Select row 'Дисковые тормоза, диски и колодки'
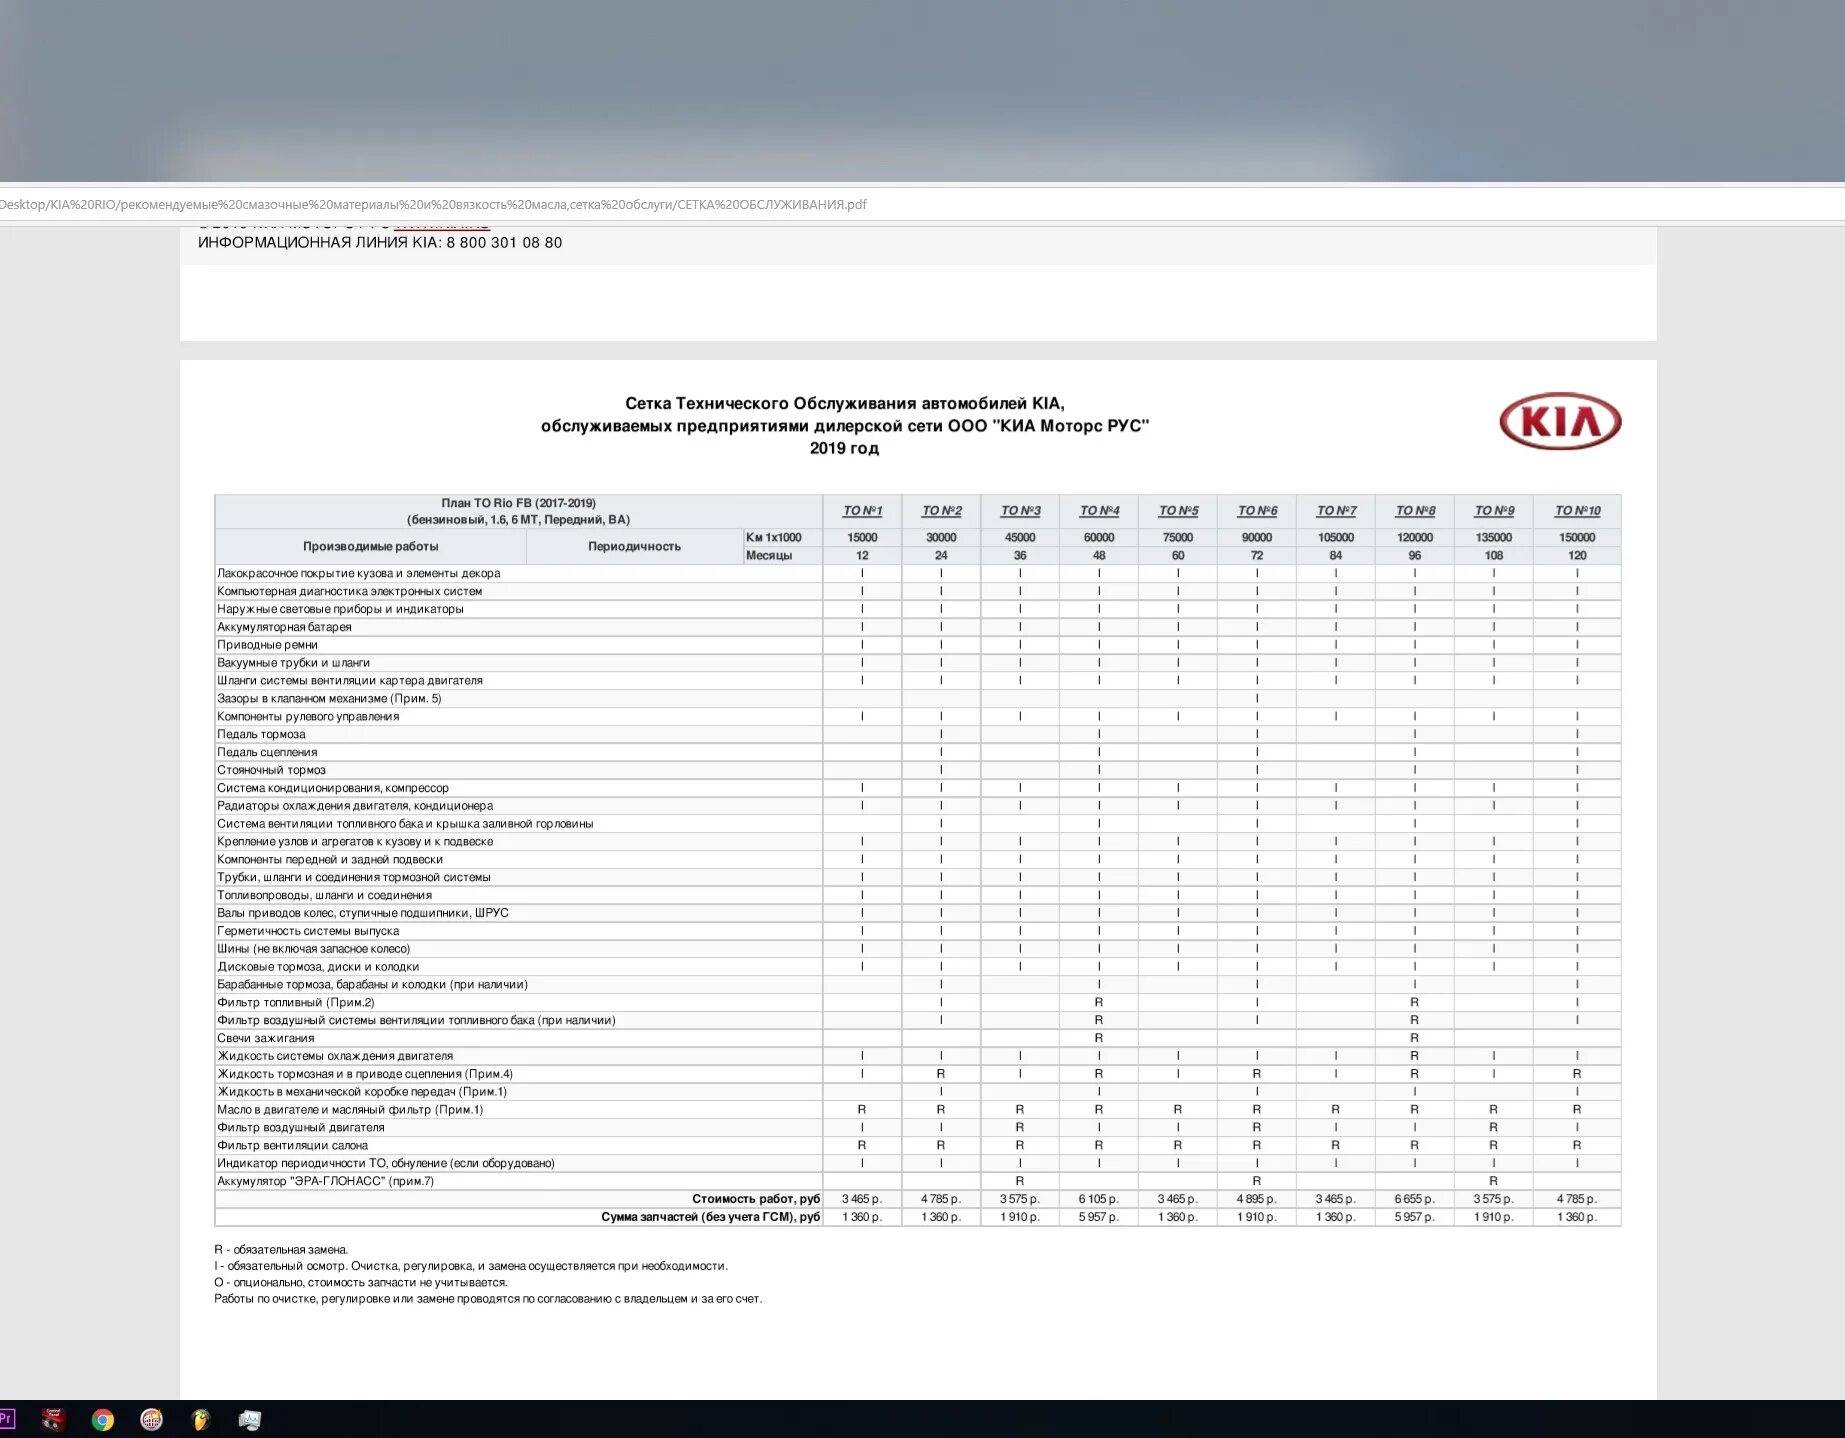The image size is (1845, 1438). point(917,967)
